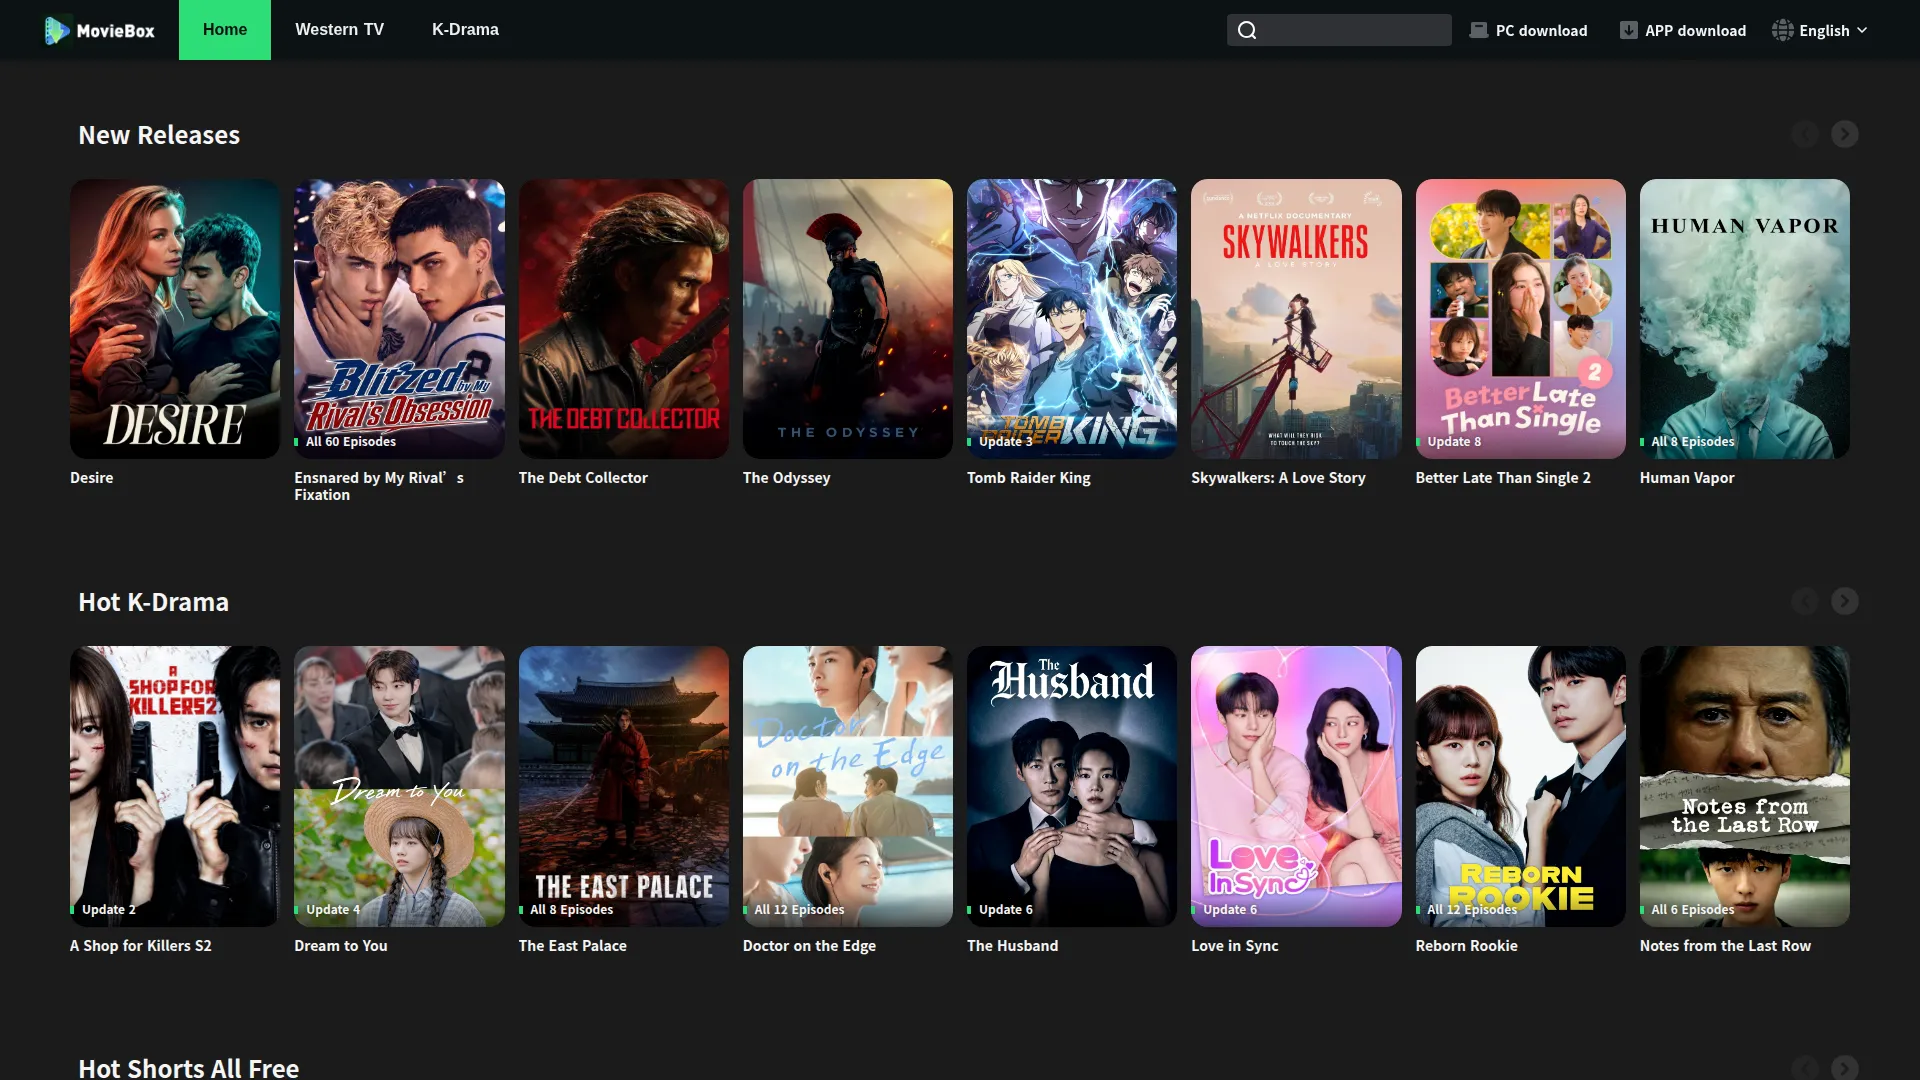
Task: Open the Dream to You poster
Action: (399, 786)
